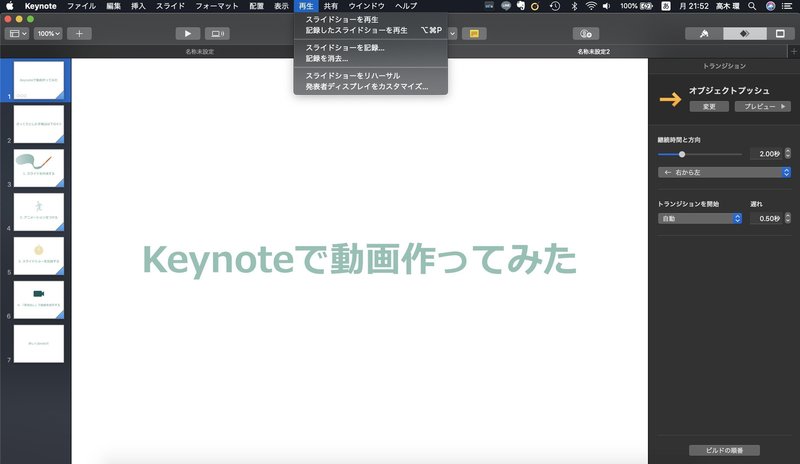Open the Document inspector icon
Image resolution: width=800 pixels, height=464 pixels.
click(780, 34)
